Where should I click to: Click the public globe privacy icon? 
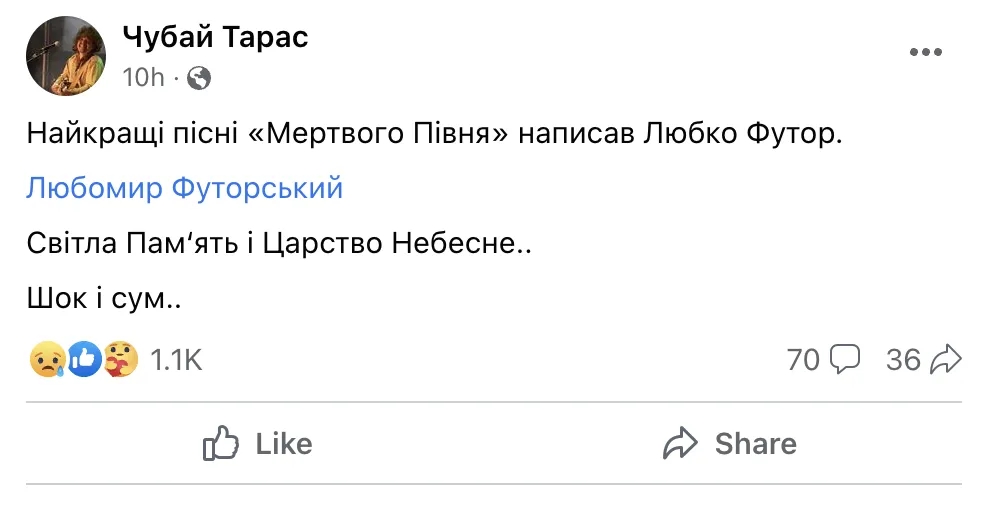(199, 77)
